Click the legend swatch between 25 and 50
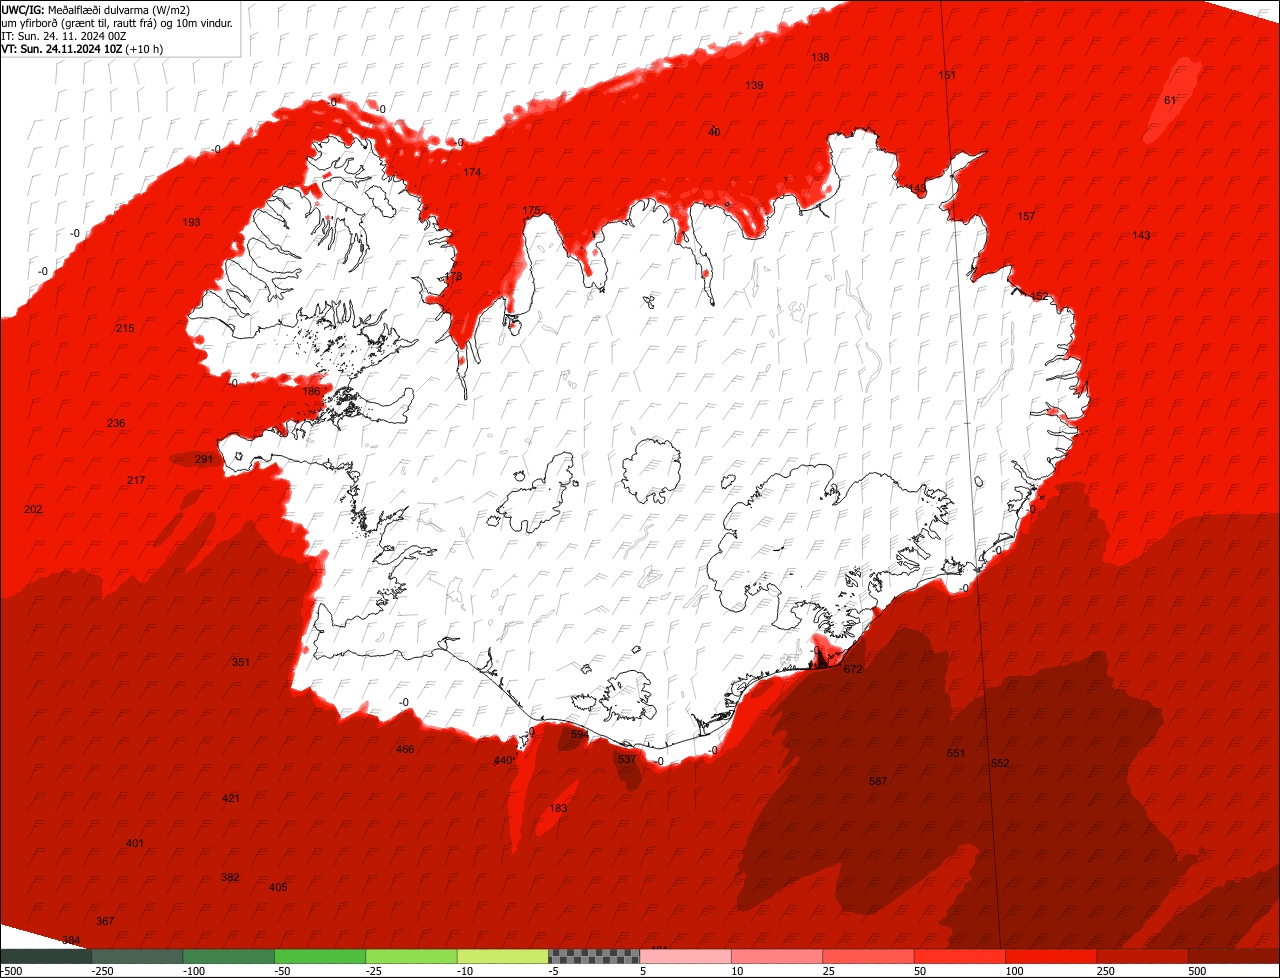Screen dimensions: 1280x978 click(868, 956)
